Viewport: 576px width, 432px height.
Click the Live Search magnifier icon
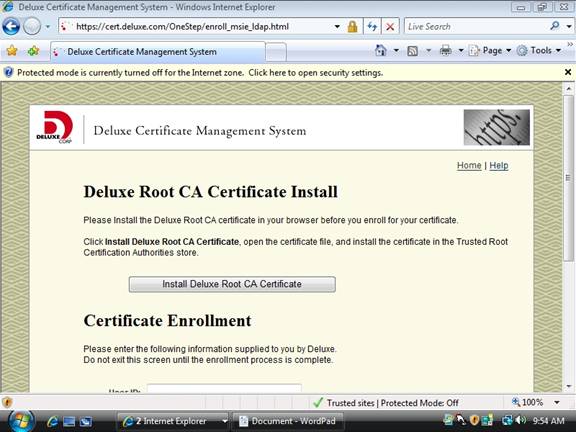pyautogui.click(x=555, y=26)
